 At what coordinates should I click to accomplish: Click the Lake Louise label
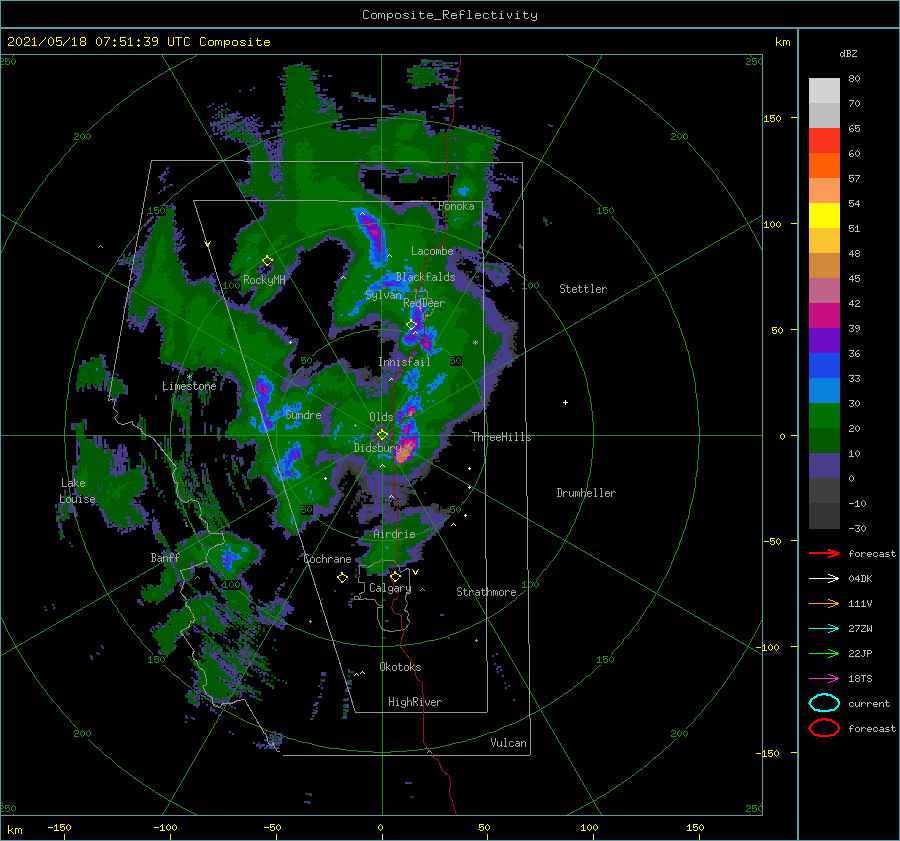tap(77, 491)
